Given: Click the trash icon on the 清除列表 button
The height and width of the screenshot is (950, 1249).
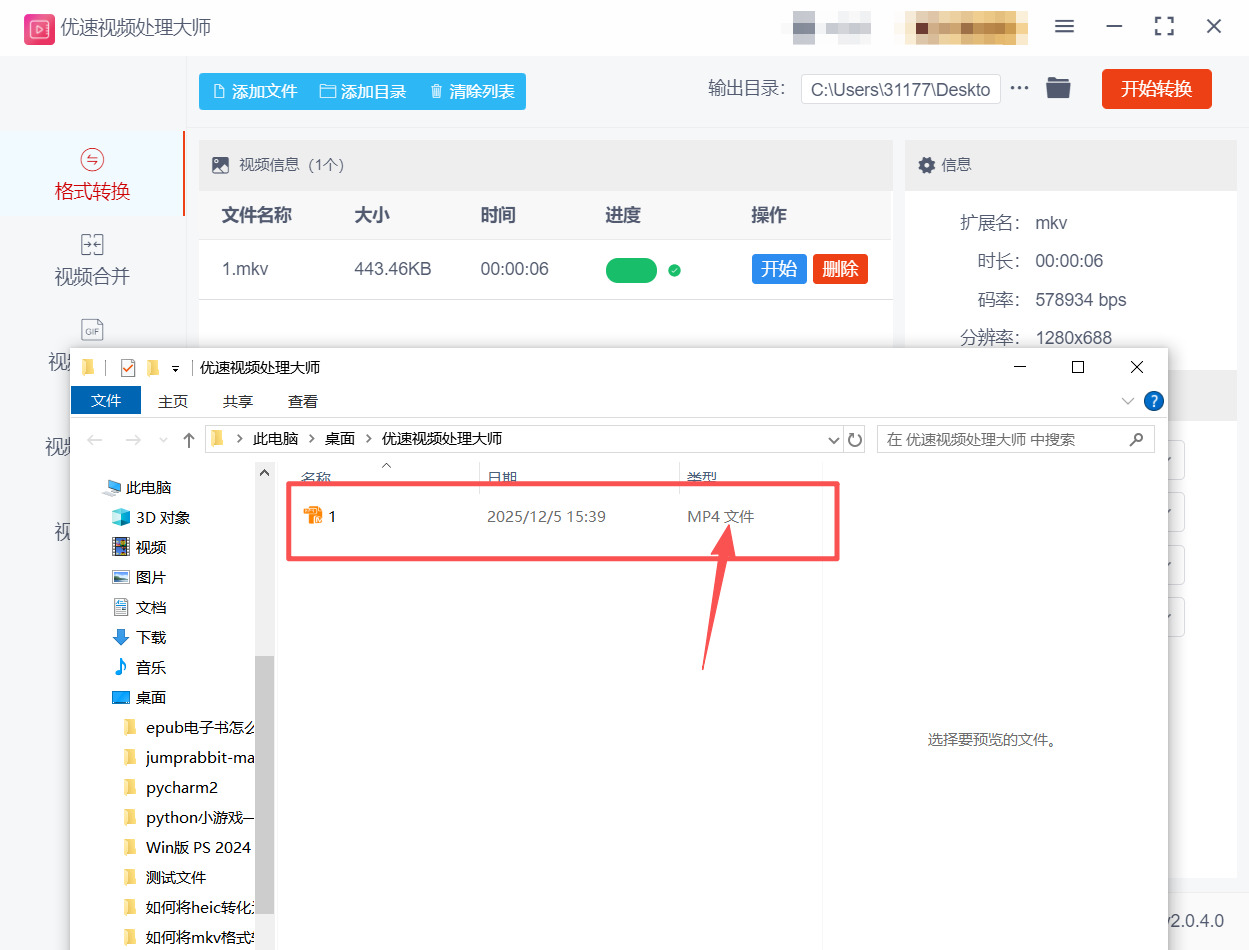Looking at the screenshot, I should point(436,90).
